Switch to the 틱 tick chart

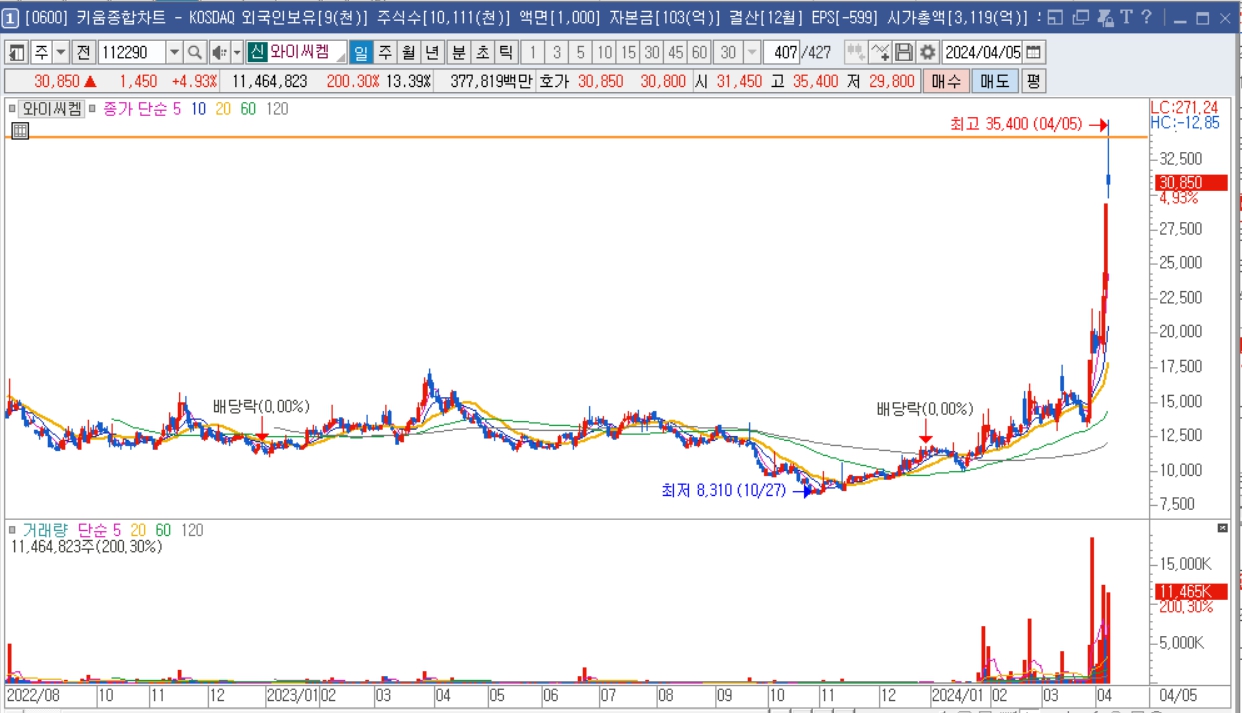coord(506,53)
